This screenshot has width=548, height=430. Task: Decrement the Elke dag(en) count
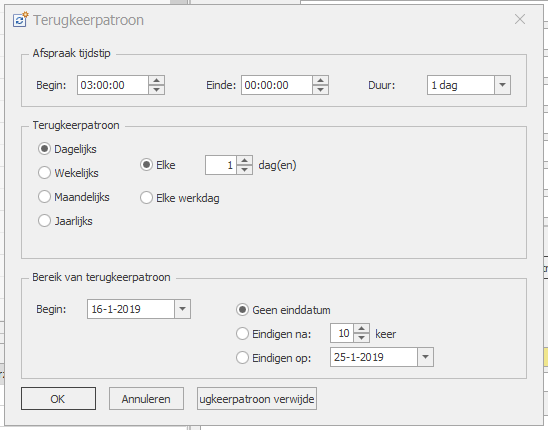click(244, 170)
